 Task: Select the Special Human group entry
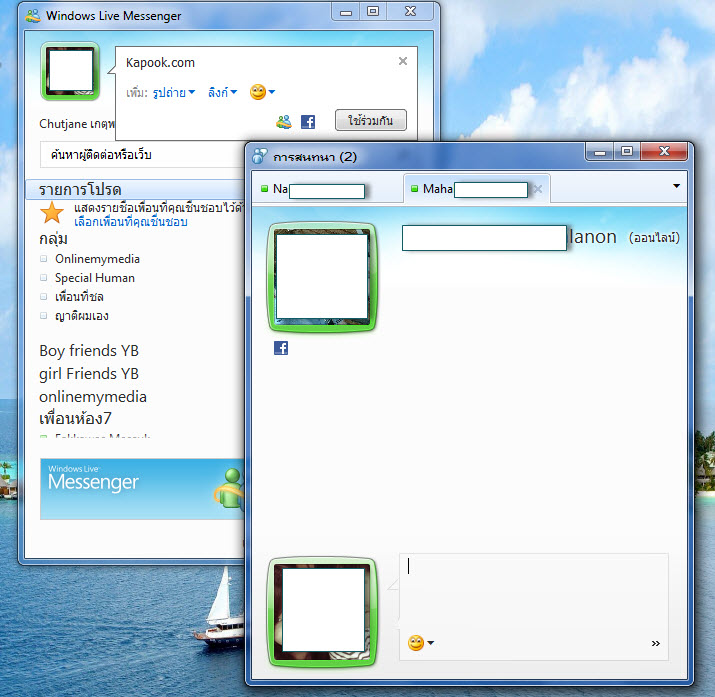95,278
